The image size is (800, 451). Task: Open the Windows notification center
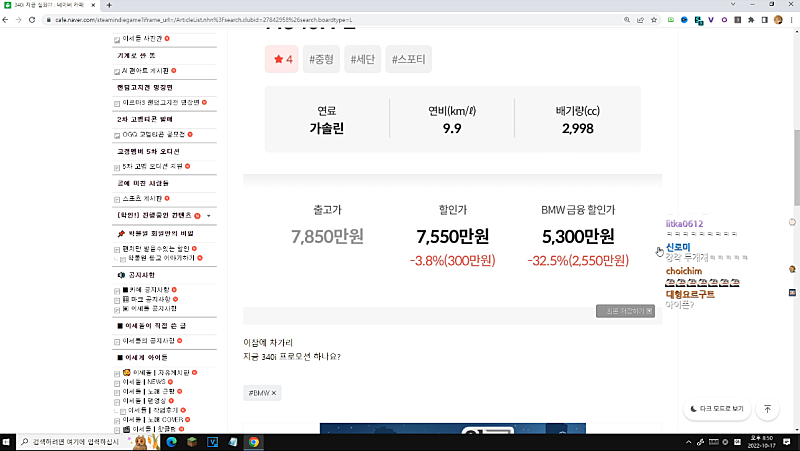coord(787,442)
